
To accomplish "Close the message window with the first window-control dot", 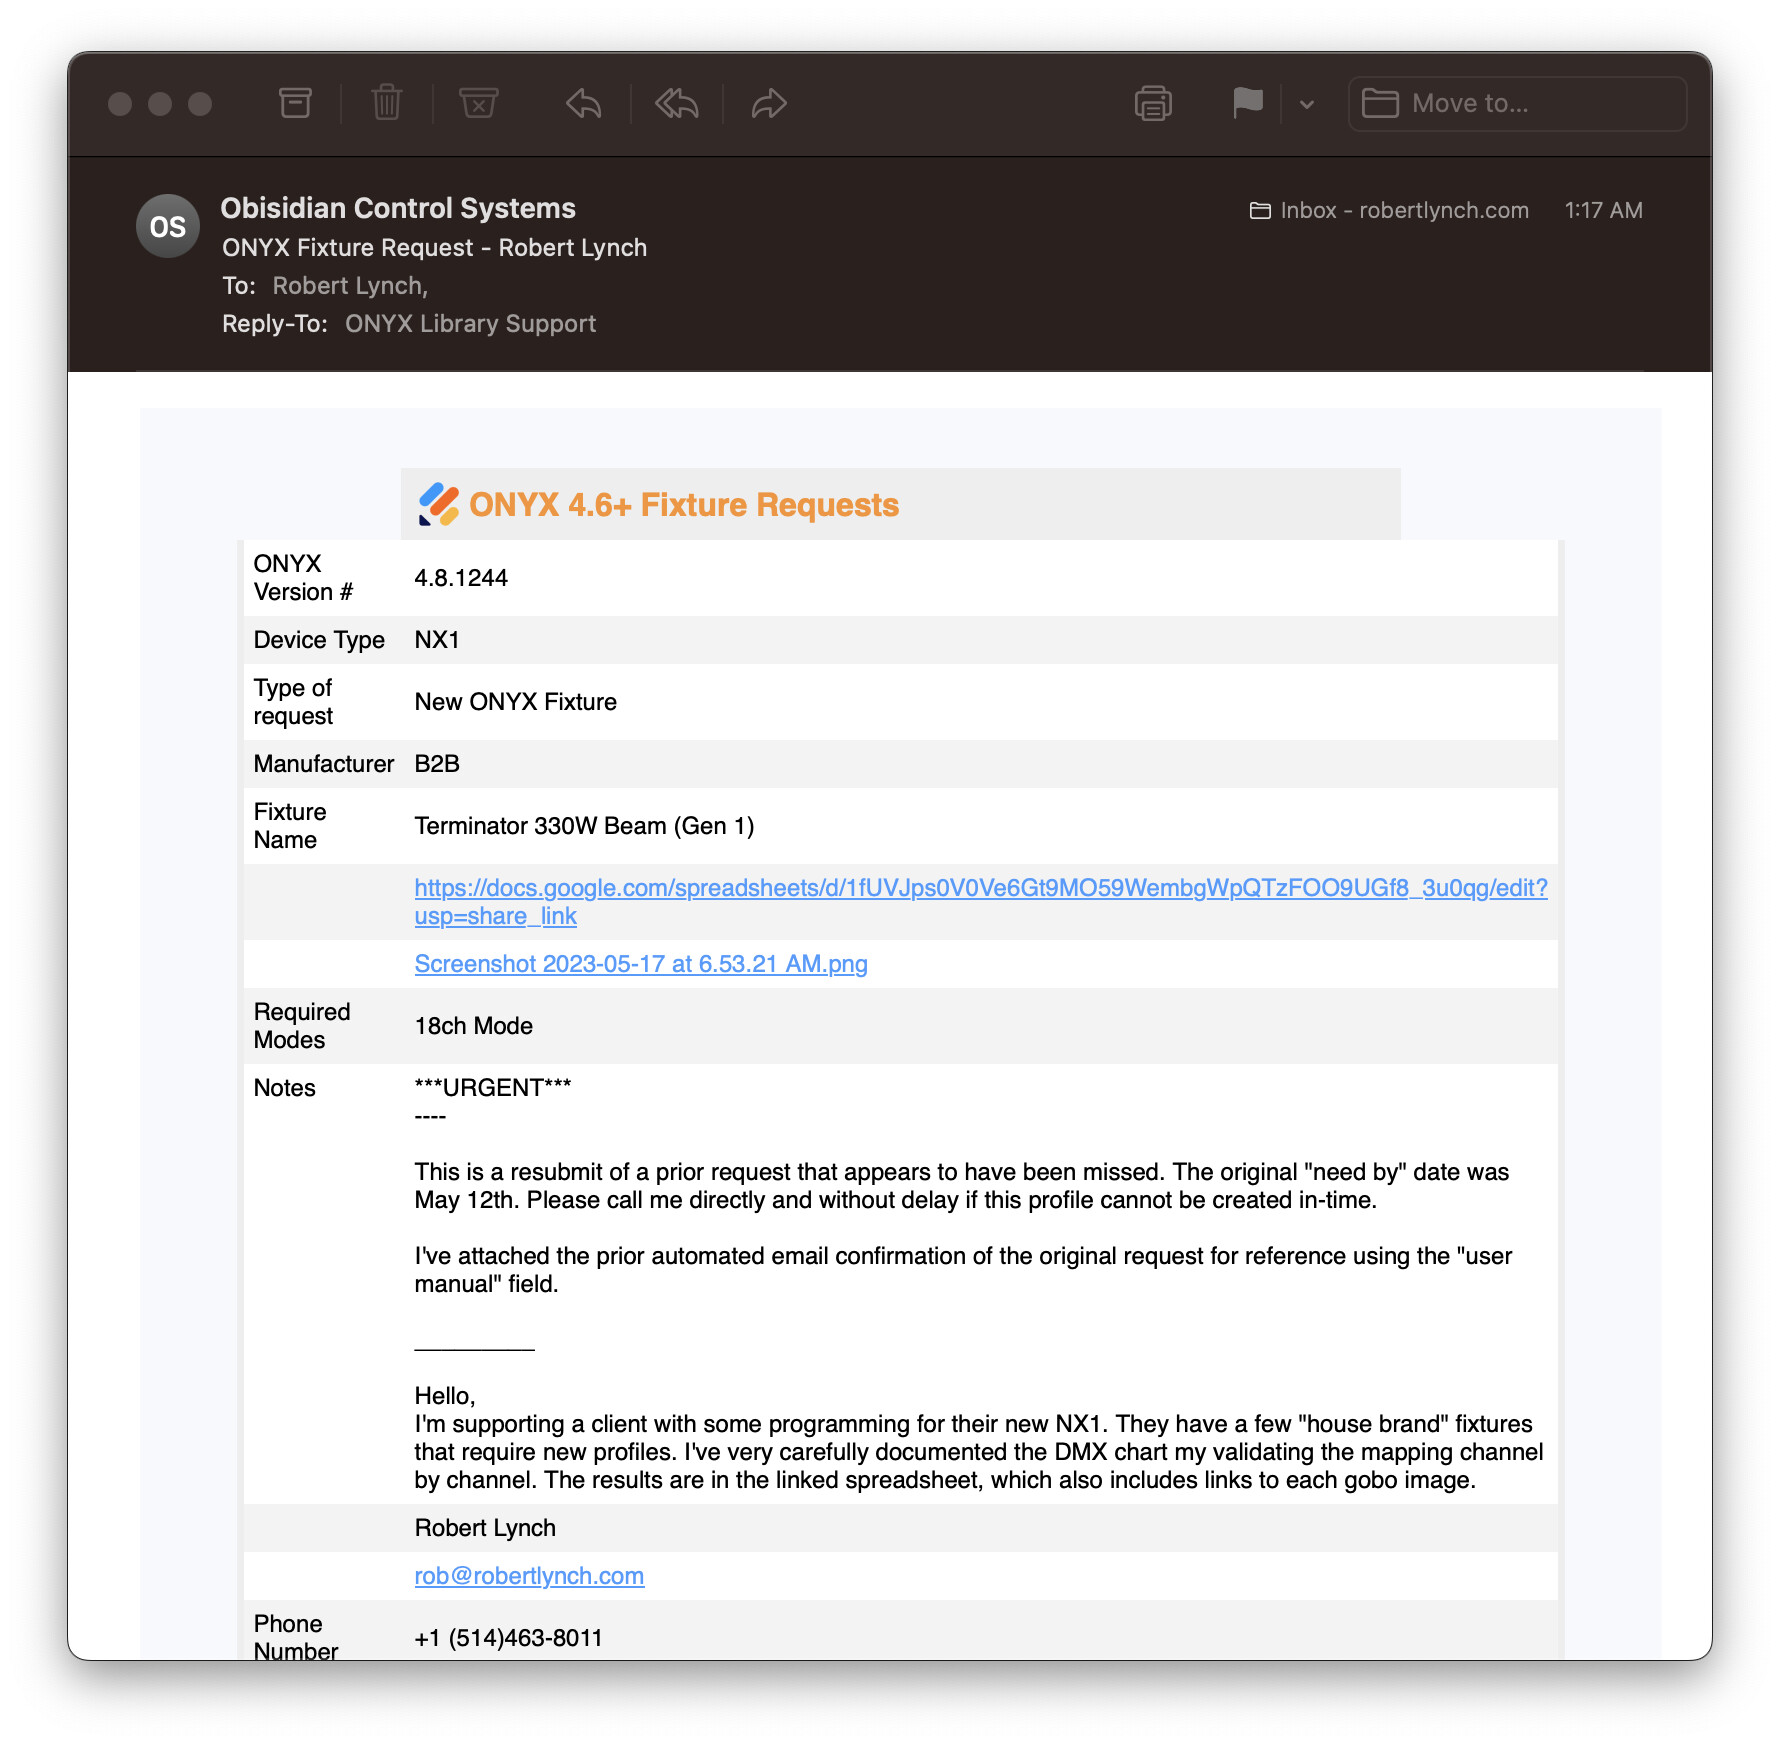I will (120, 104).
